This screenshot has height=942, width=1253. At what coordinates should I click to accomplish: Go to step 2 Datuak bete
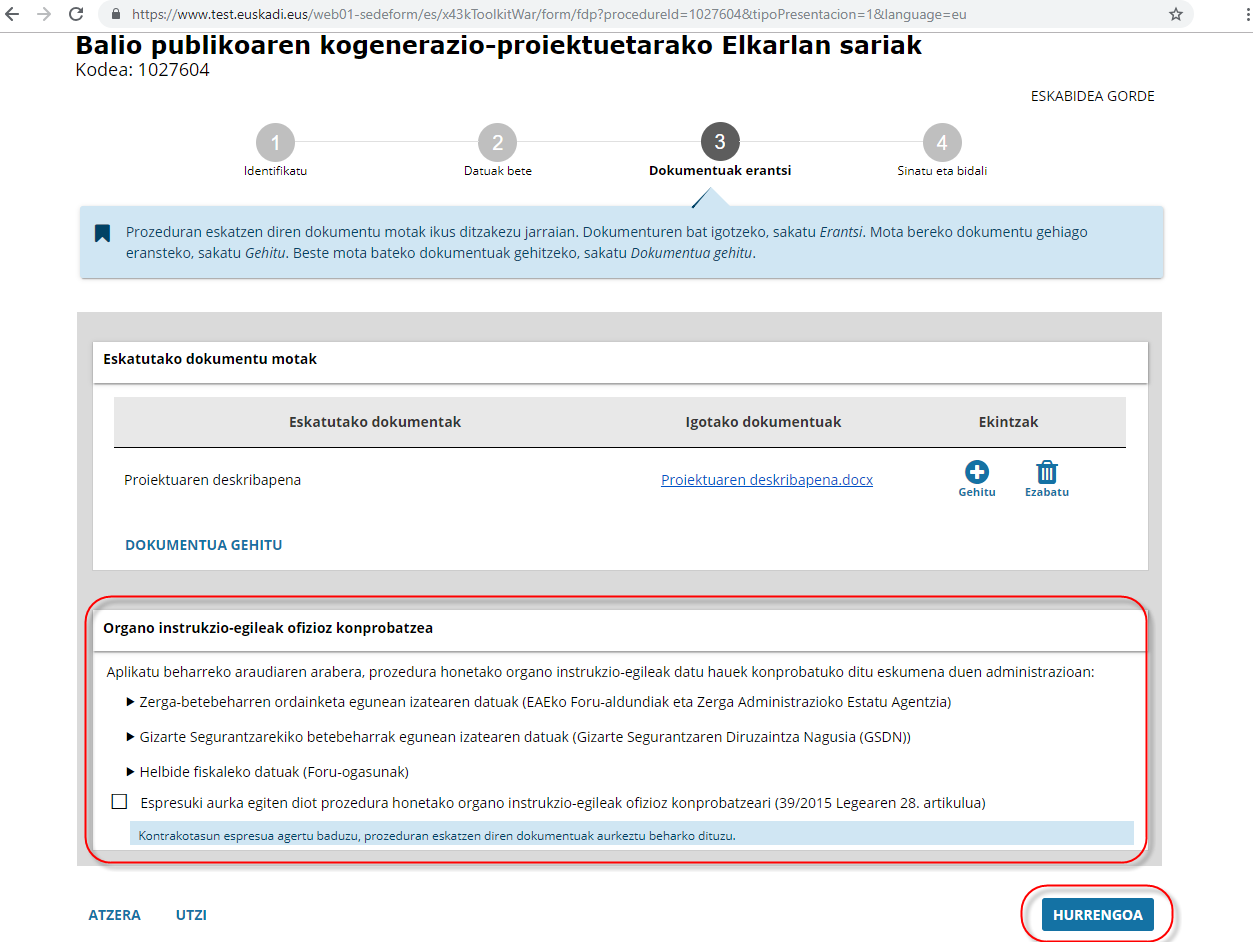pyautogui.click(x=497, y=143)
